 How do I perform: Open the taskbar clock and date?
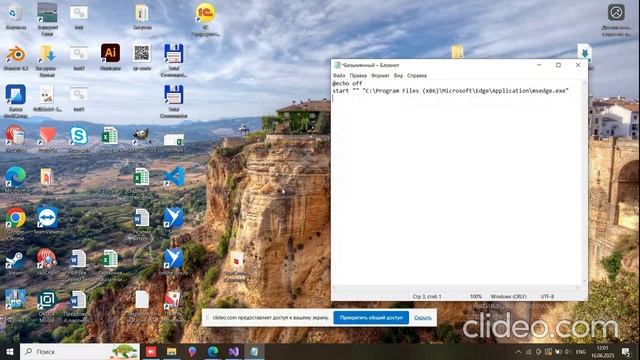click(x=602, y=352)
